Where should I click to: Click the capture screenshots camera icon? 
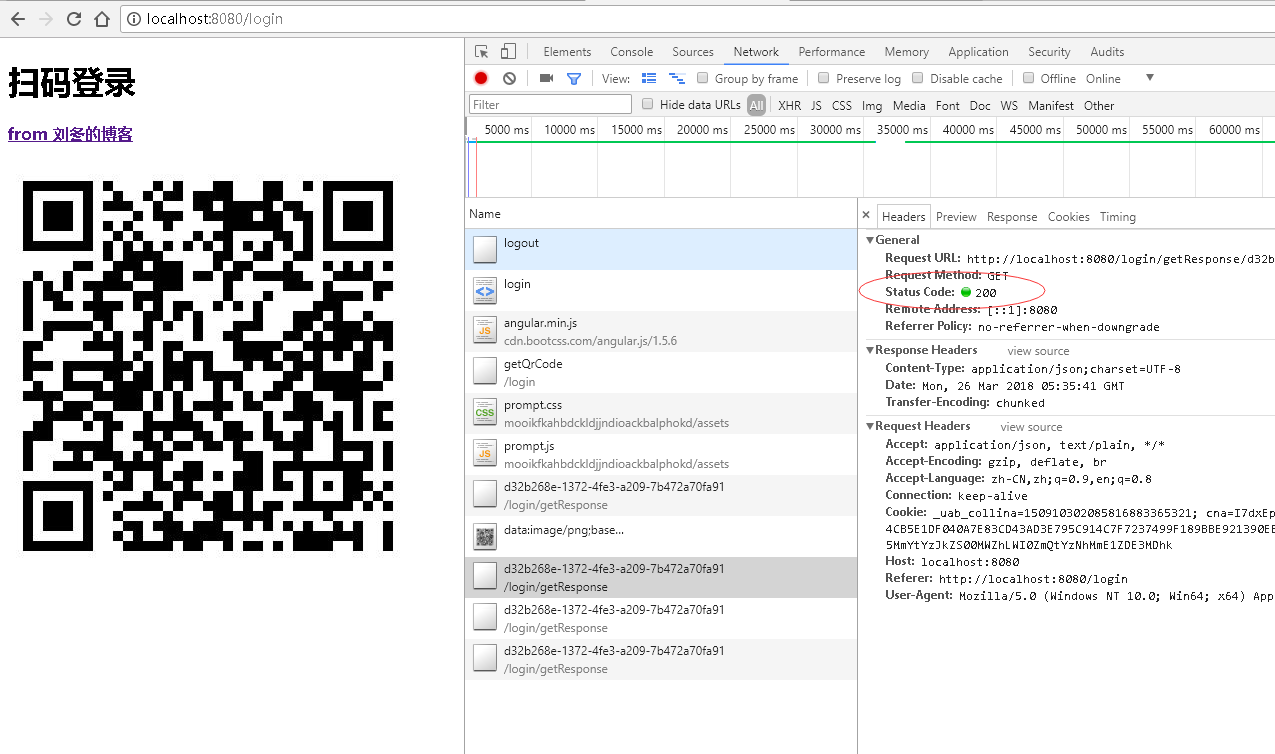tap(546, 78)
